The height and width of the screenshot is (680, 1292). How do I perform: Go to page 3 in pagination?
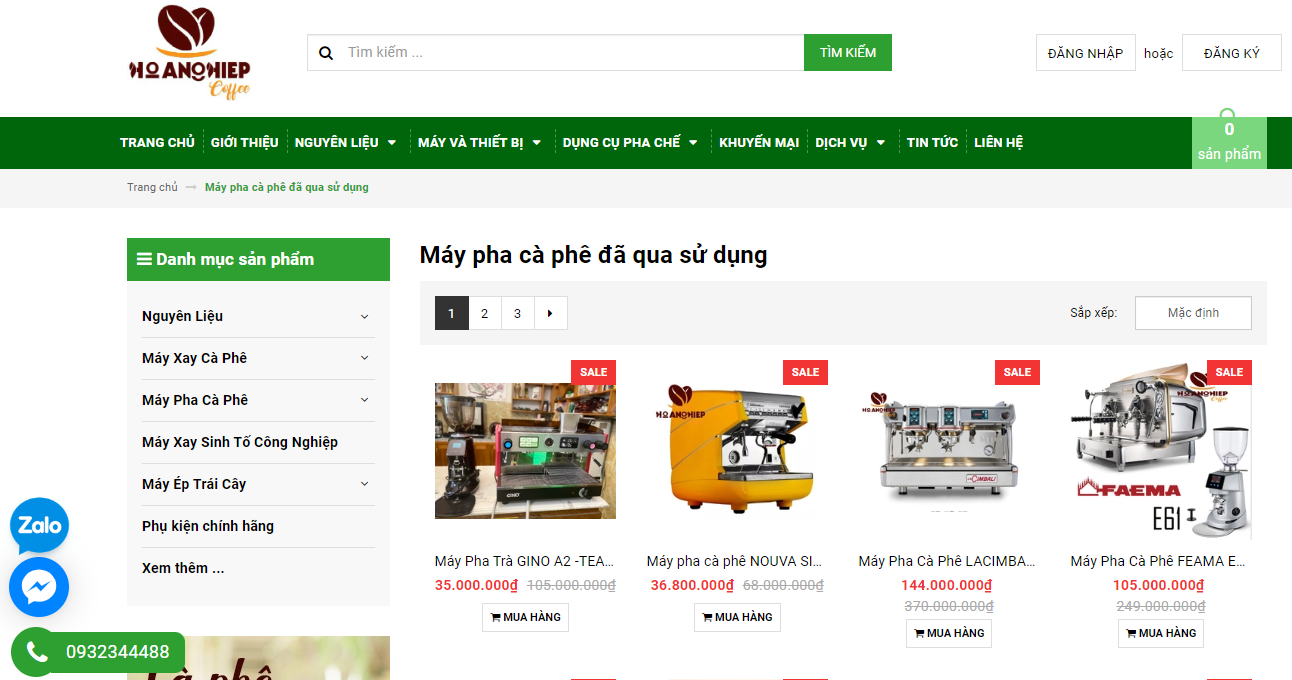pyautogui.click(x=517, y=312)
